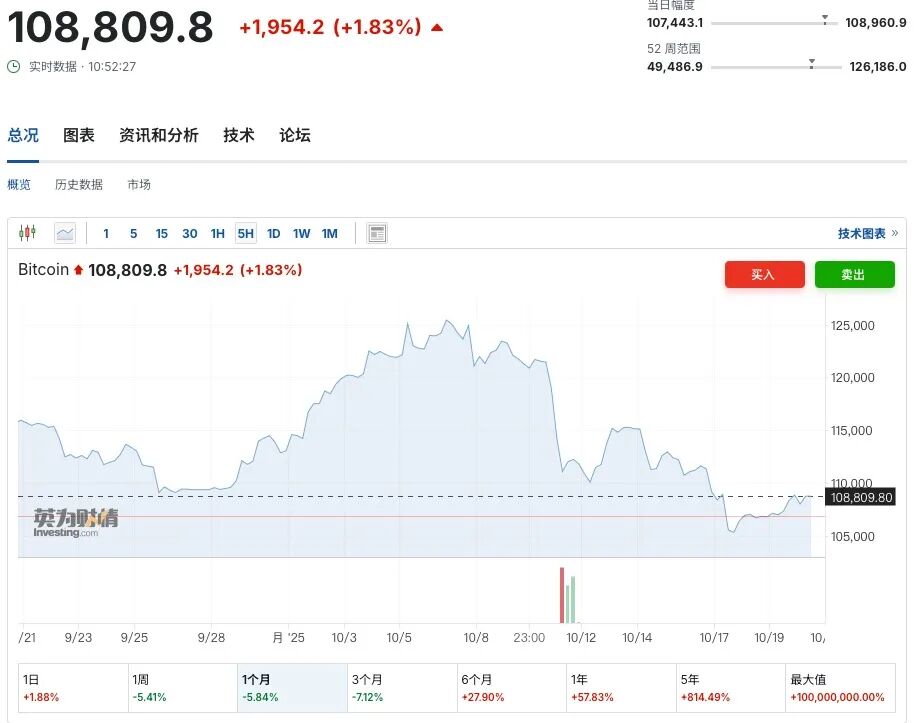Click the 当日幅度 range marker arrow

825,19
